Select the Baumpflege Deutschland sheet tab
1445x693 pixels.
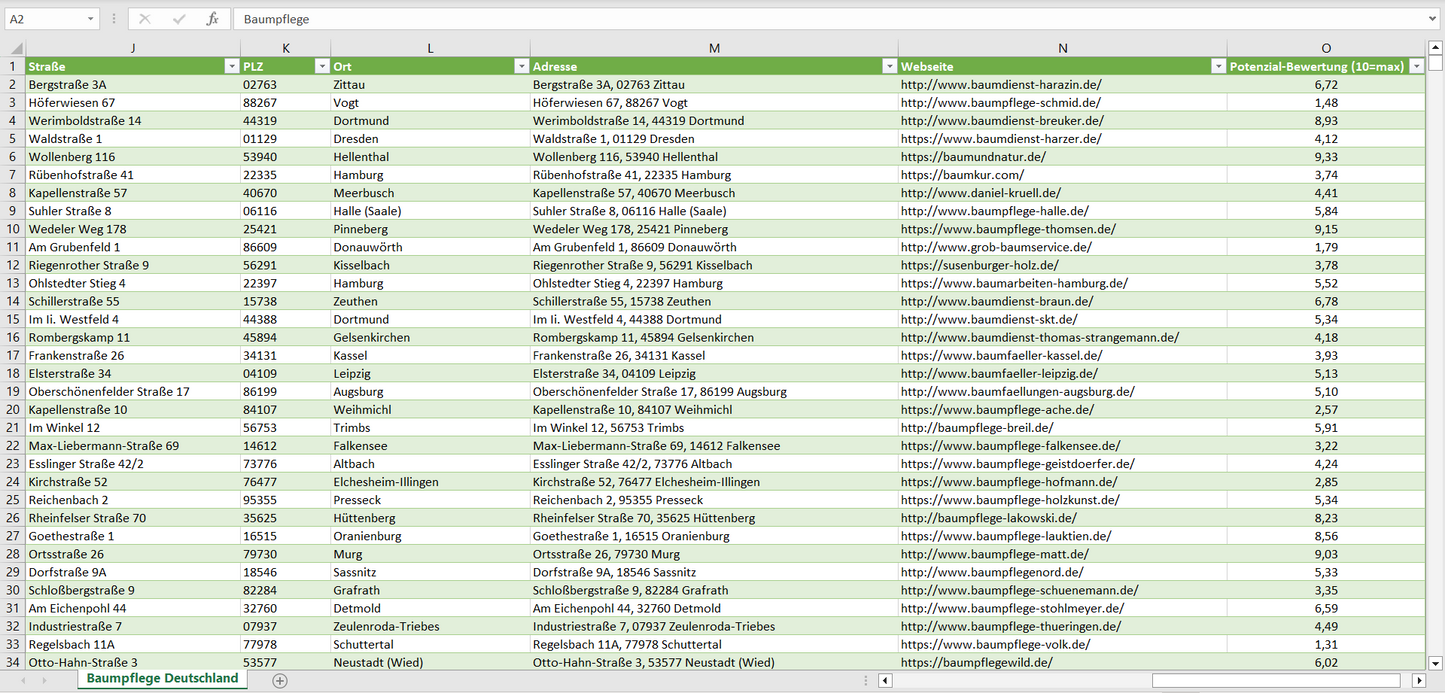162,679
